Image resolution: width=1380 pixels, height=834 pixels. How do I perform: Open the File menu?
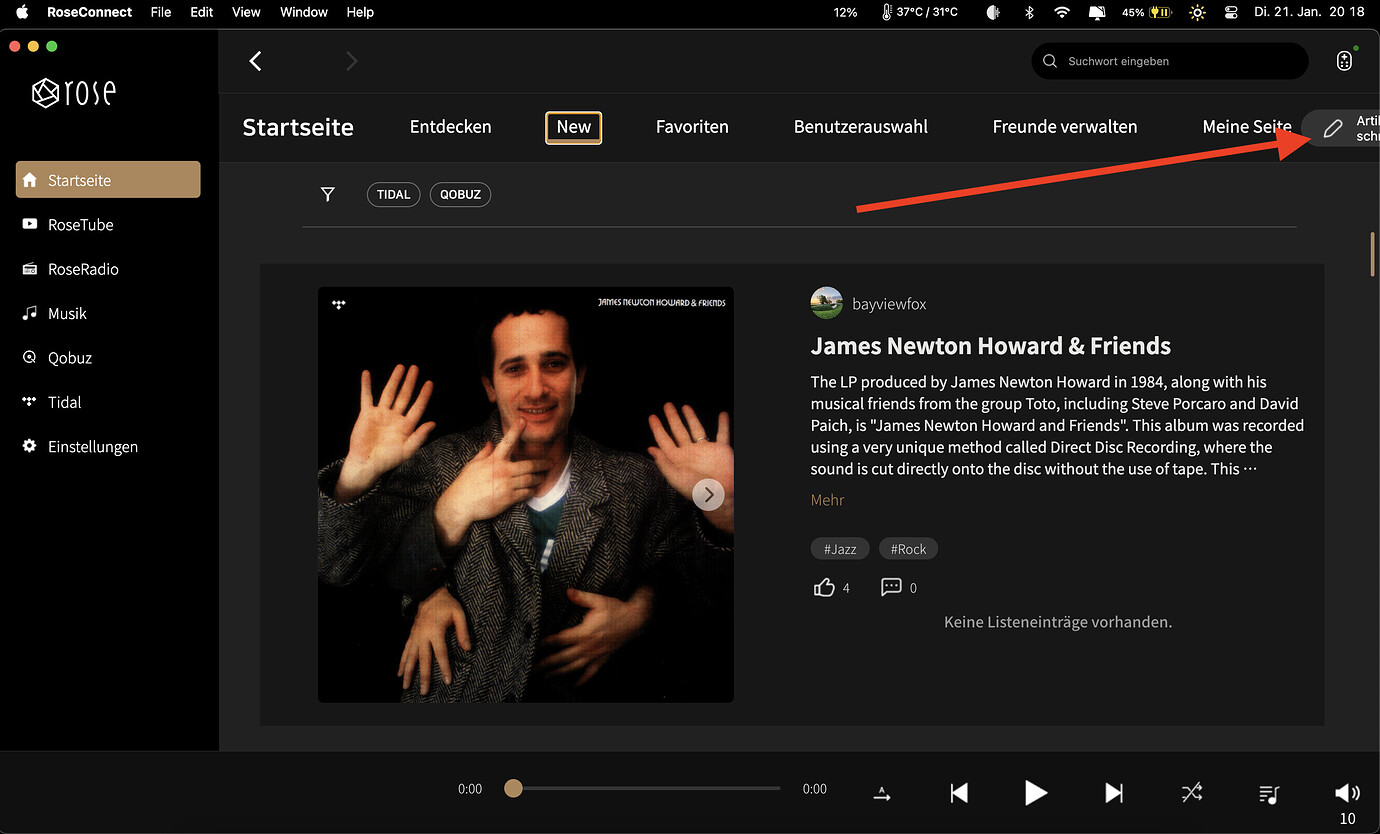tap(161, 12)
